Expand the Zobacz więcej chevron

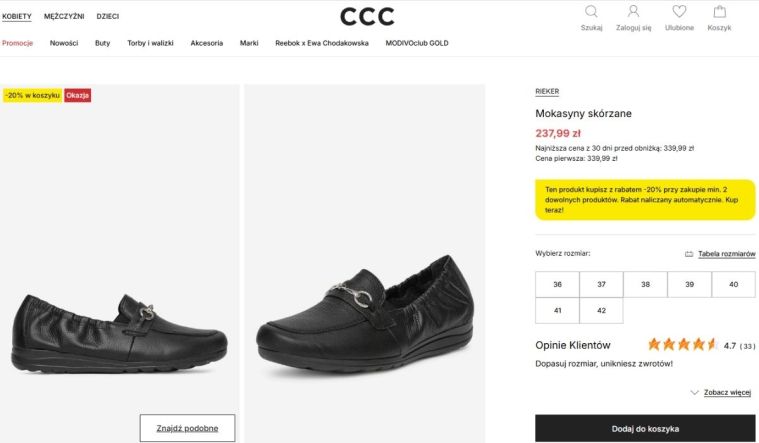pyautogui.click(x=695, y=392)
